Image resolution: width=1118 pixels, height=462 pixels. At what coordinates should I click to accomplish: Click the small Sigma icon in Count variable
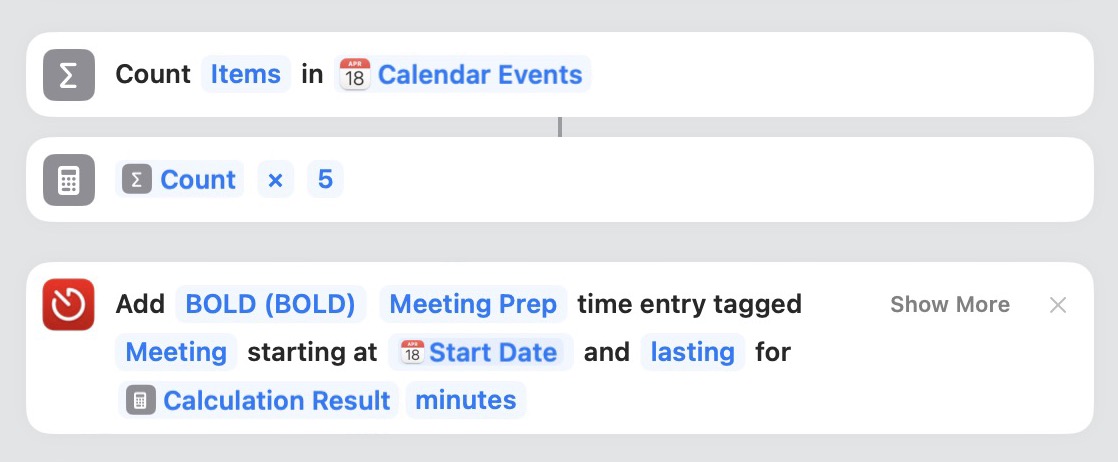point(137,180)
